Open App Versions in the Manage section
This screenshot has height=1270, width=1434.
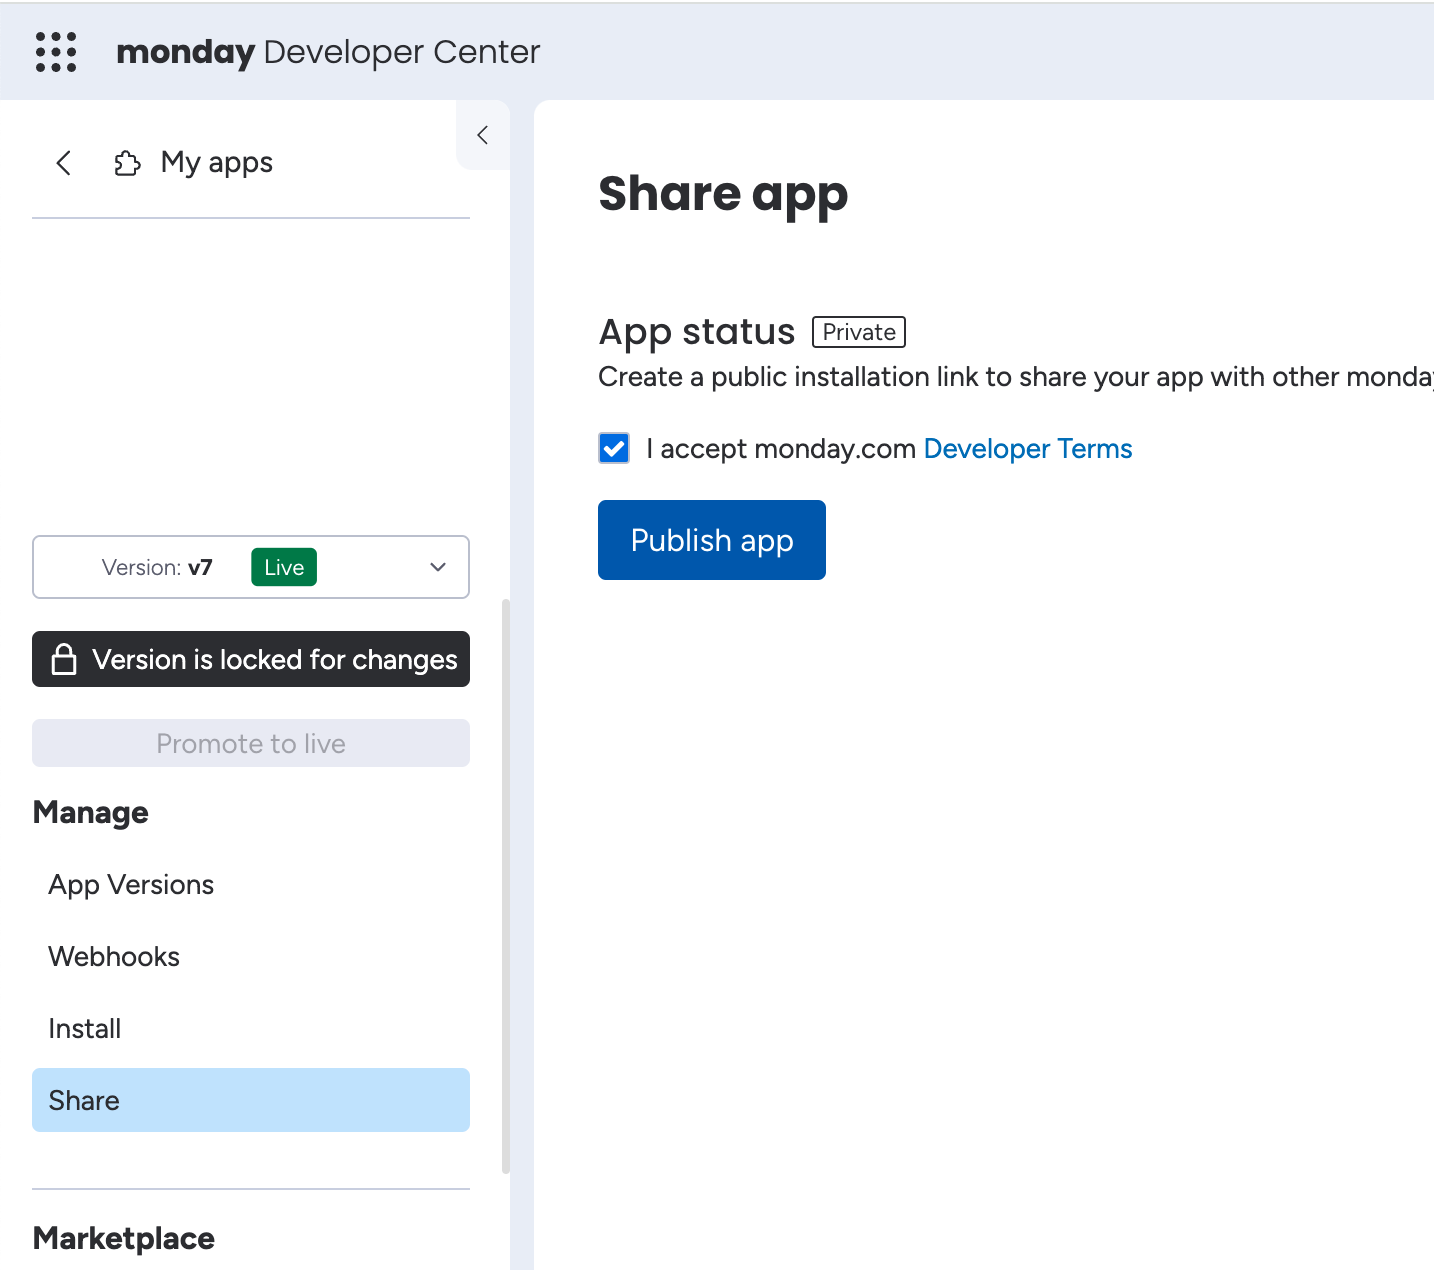[251, 885]
